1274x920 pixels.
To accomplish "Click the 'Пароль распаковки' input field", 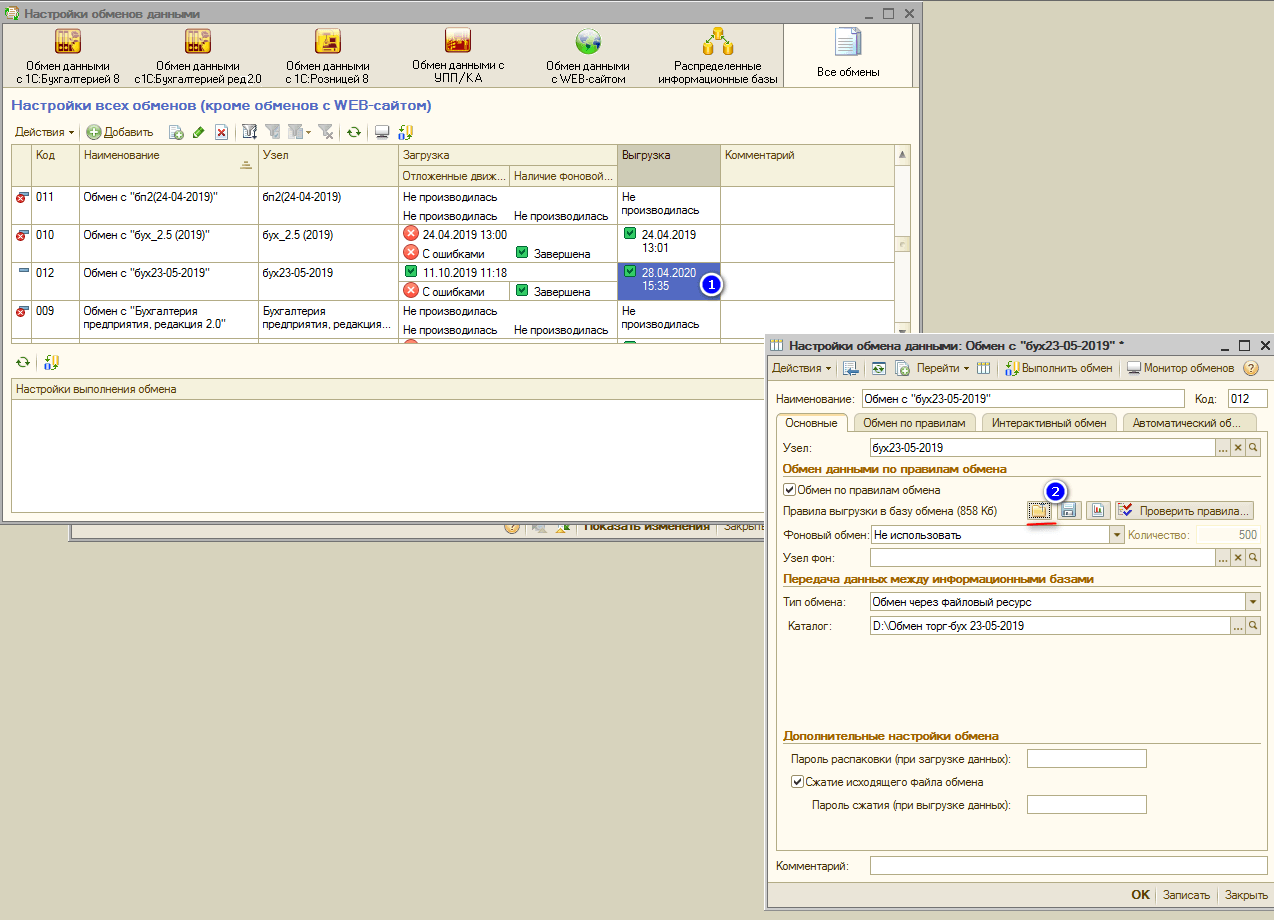I will 1086,759.
